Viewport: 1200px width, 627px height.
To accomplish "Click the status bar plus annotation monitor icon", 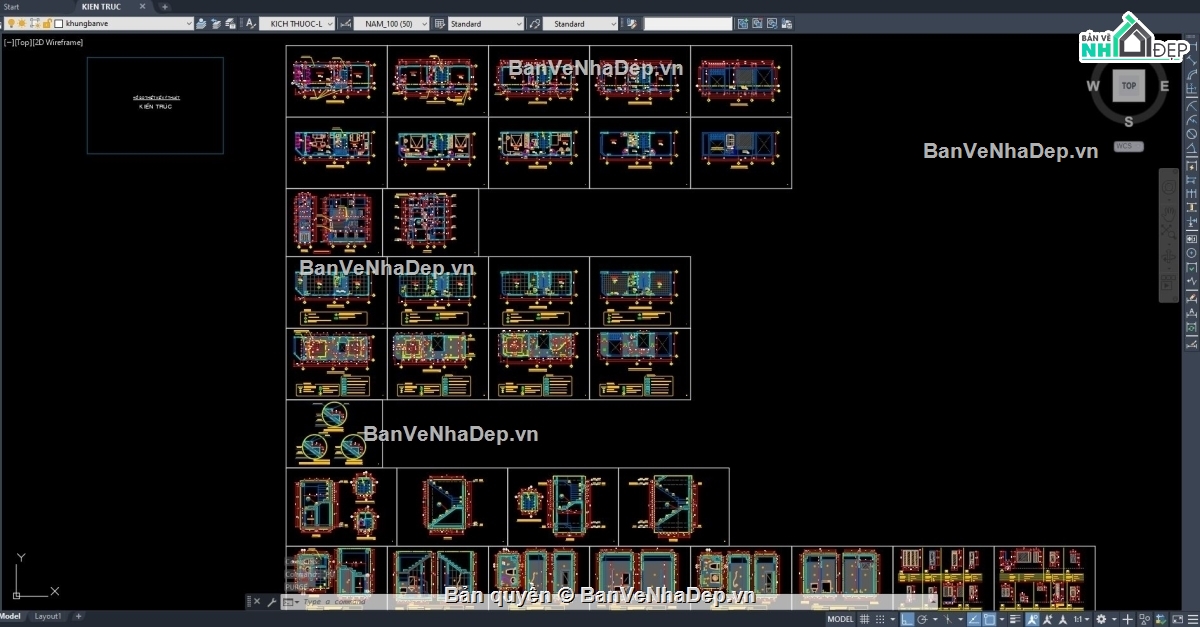I will (x=1127, y=619).
